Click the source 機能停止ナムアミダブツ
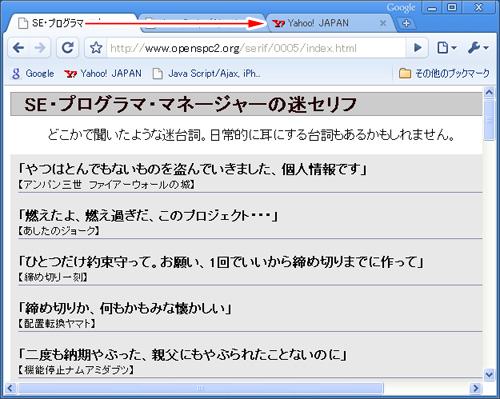The image size is (500, 399). point(76,370)
